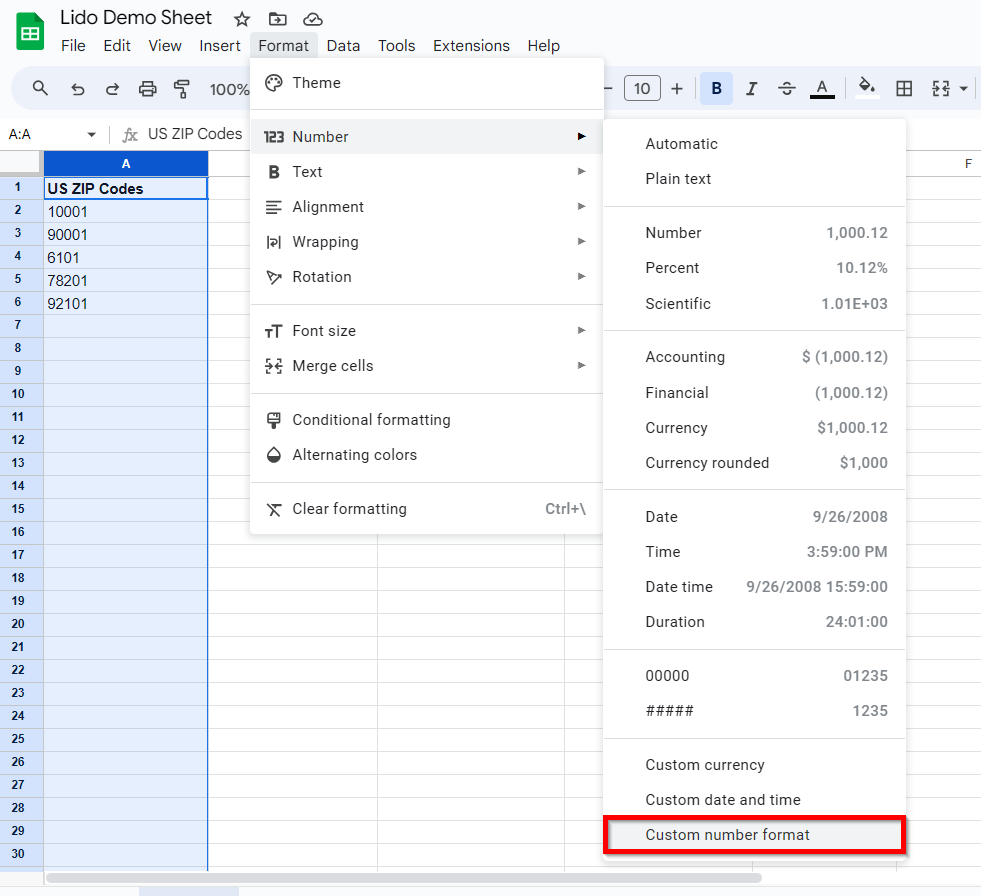
Task: Apply italic formatting
Action: [751, 88]
